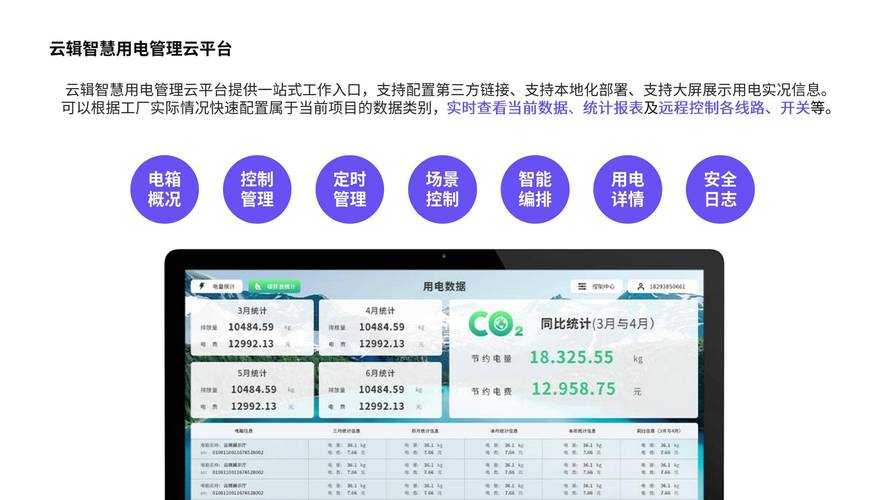The height and width of the screenshot is (500, 889).
Task: Click the green CO₂ logo icon
Action: click(496, 324)
